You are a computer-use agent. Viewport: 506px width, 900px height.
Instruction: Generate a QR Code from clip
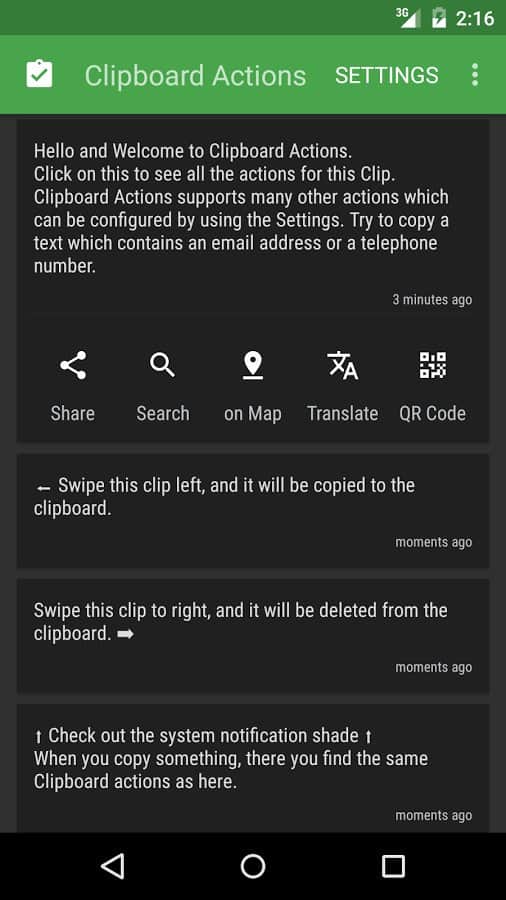click(433, 365)
